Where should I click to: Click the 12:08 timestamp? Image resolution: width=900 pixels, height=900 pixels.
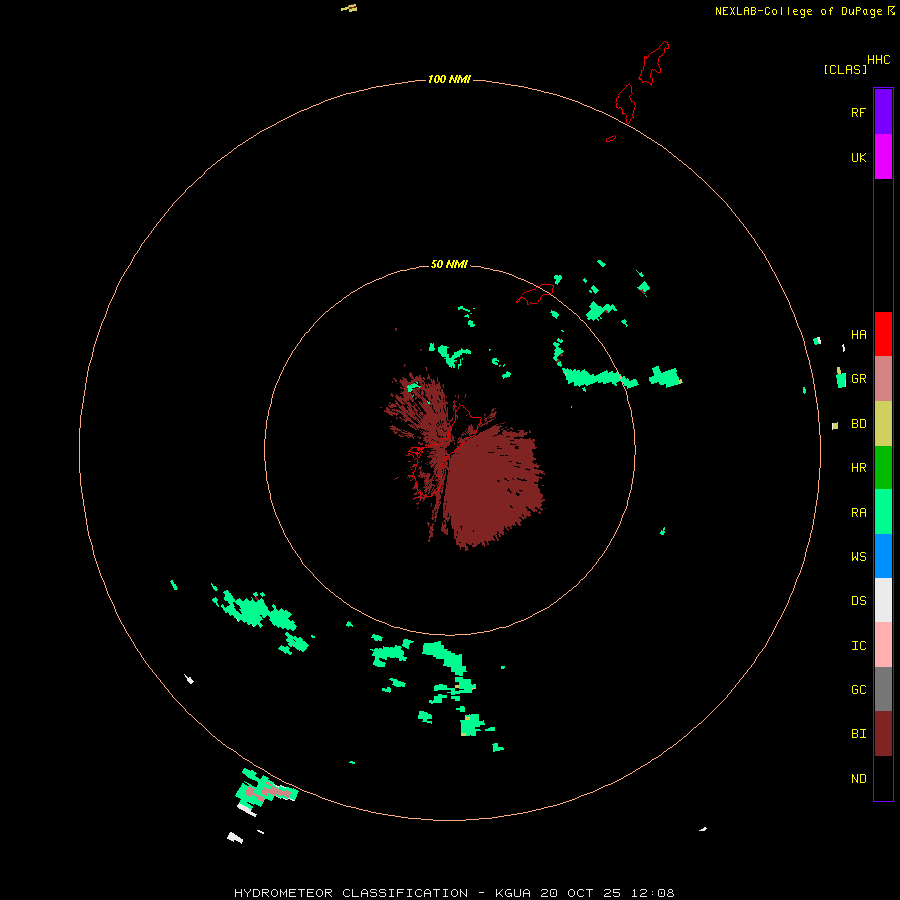(652, 893)
